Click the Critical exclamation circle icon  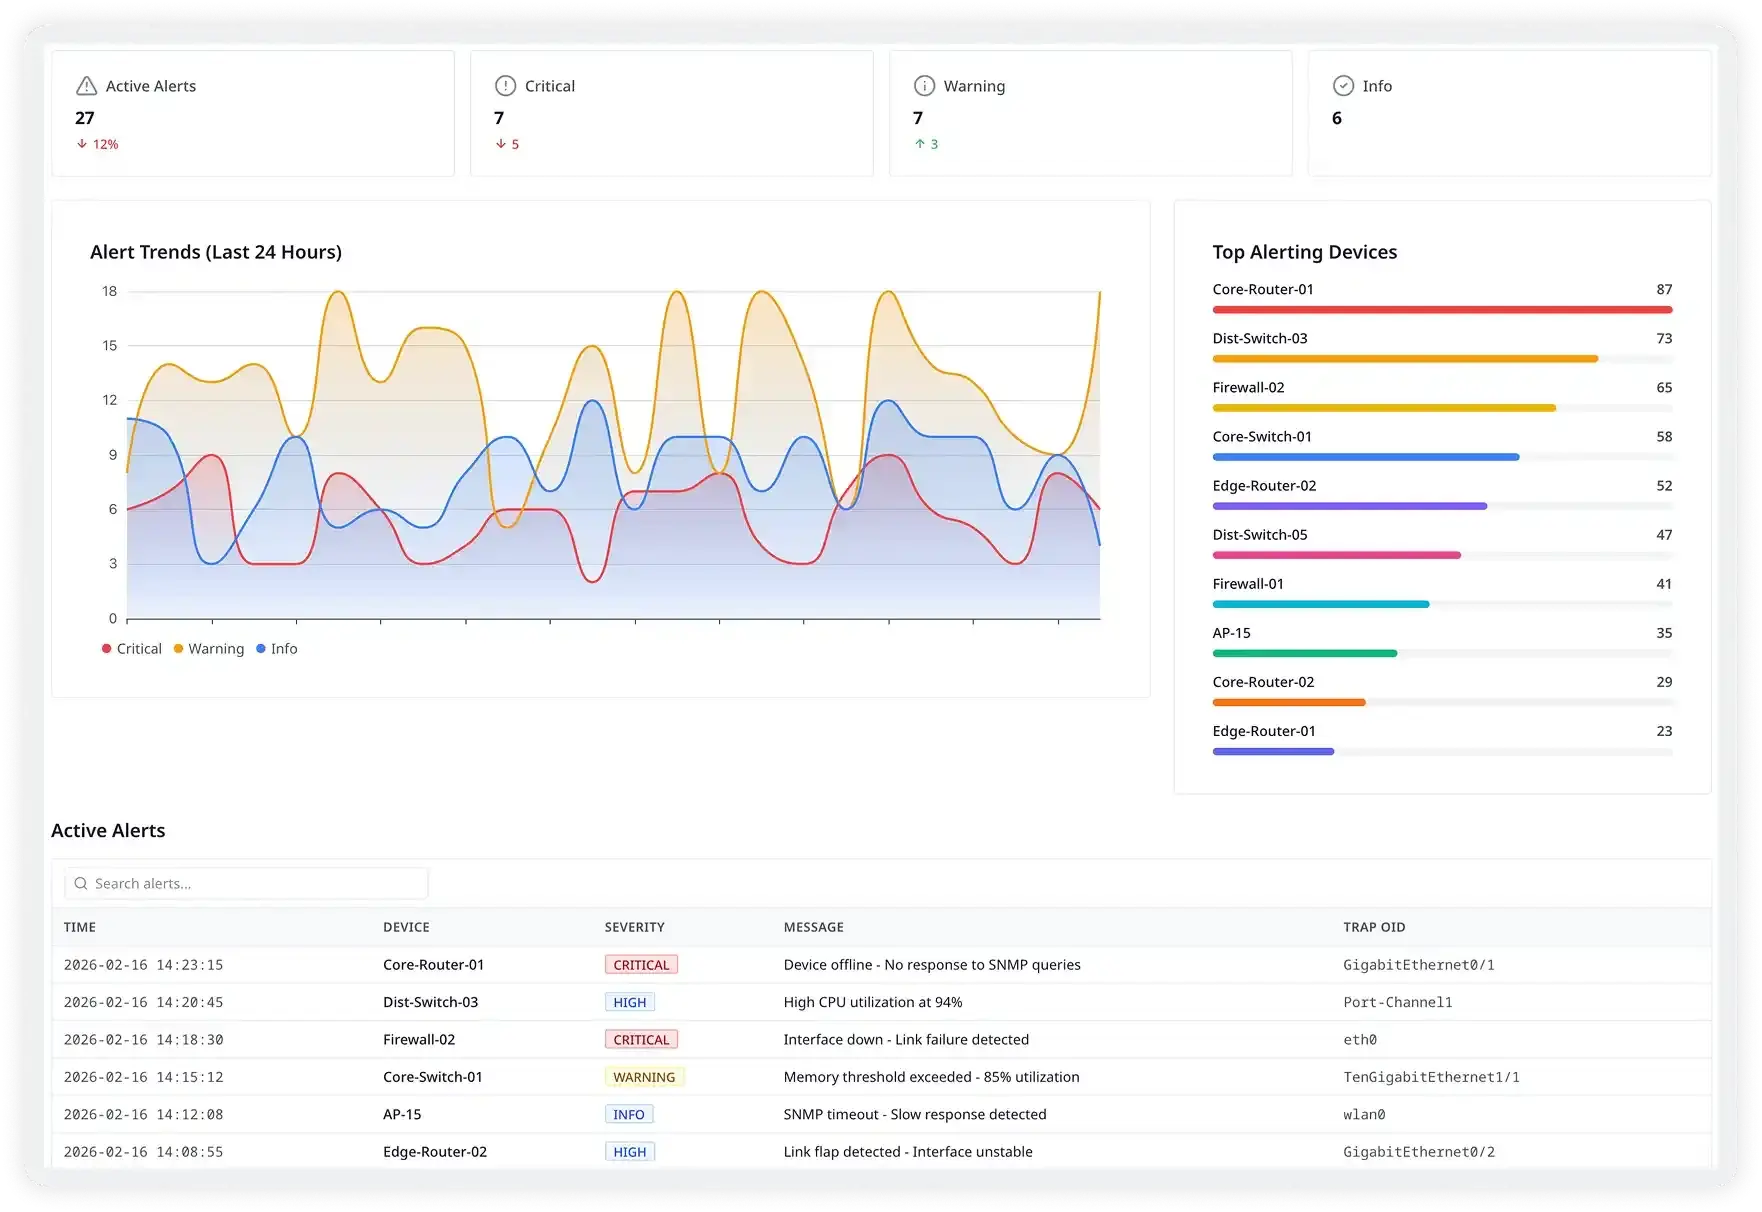click(504, 86)
